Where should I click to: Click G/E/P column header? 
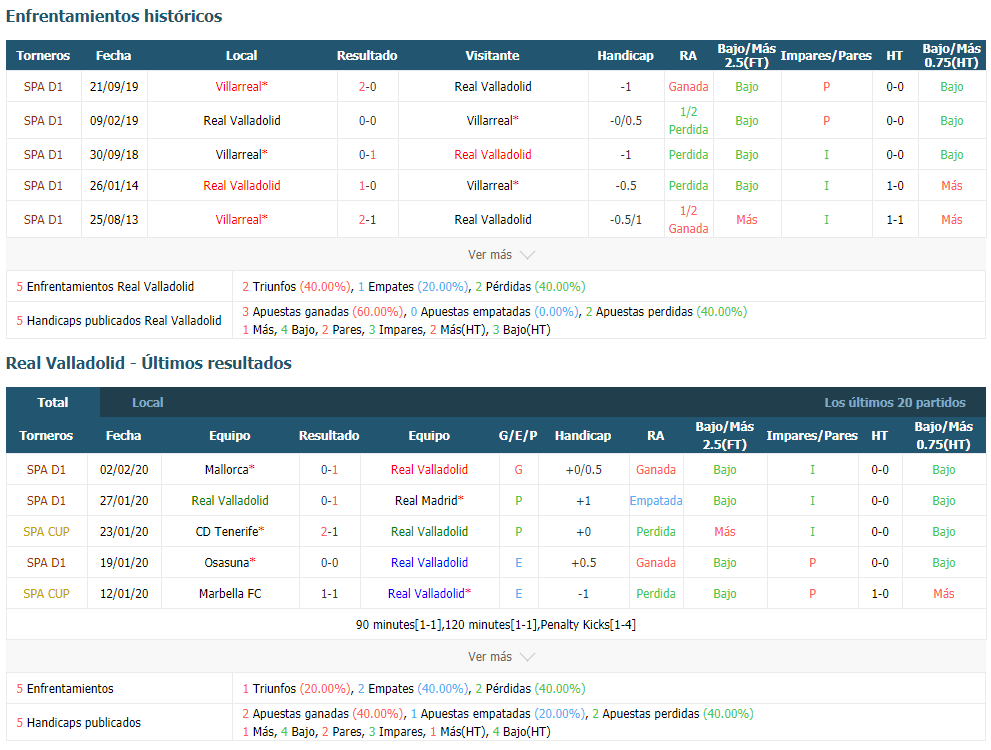click(x=518, y=435)
